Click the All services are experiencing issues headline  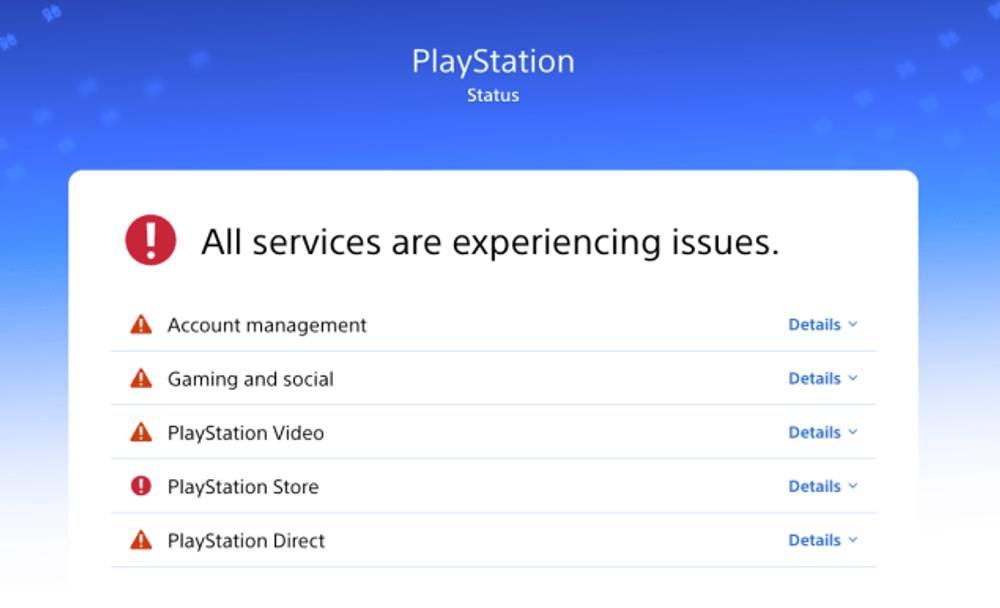click(x=490, y=242)
